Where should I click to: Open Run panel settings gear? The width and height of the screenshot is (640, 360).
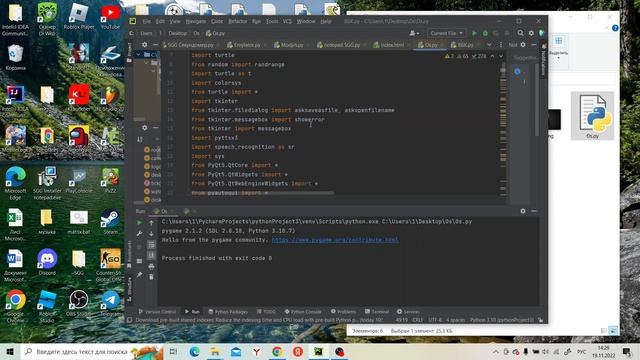coord(523,211)
